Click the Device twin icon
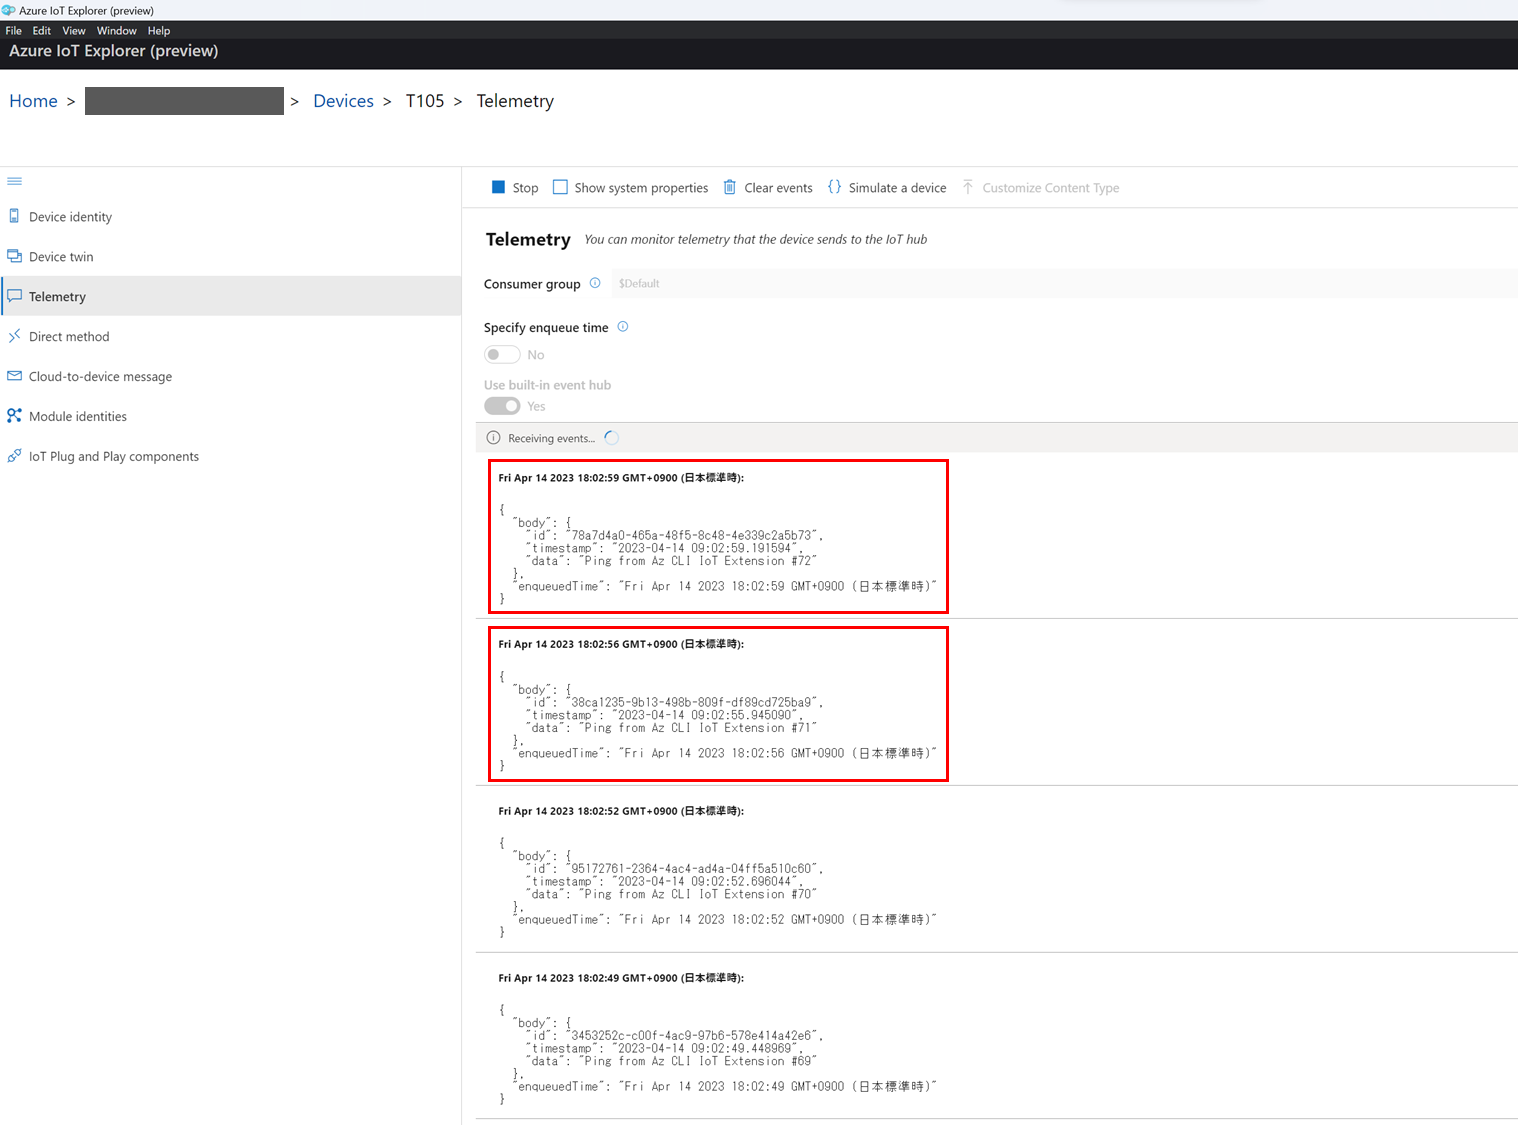1518x1125 pixels. (x=14, y=256)
